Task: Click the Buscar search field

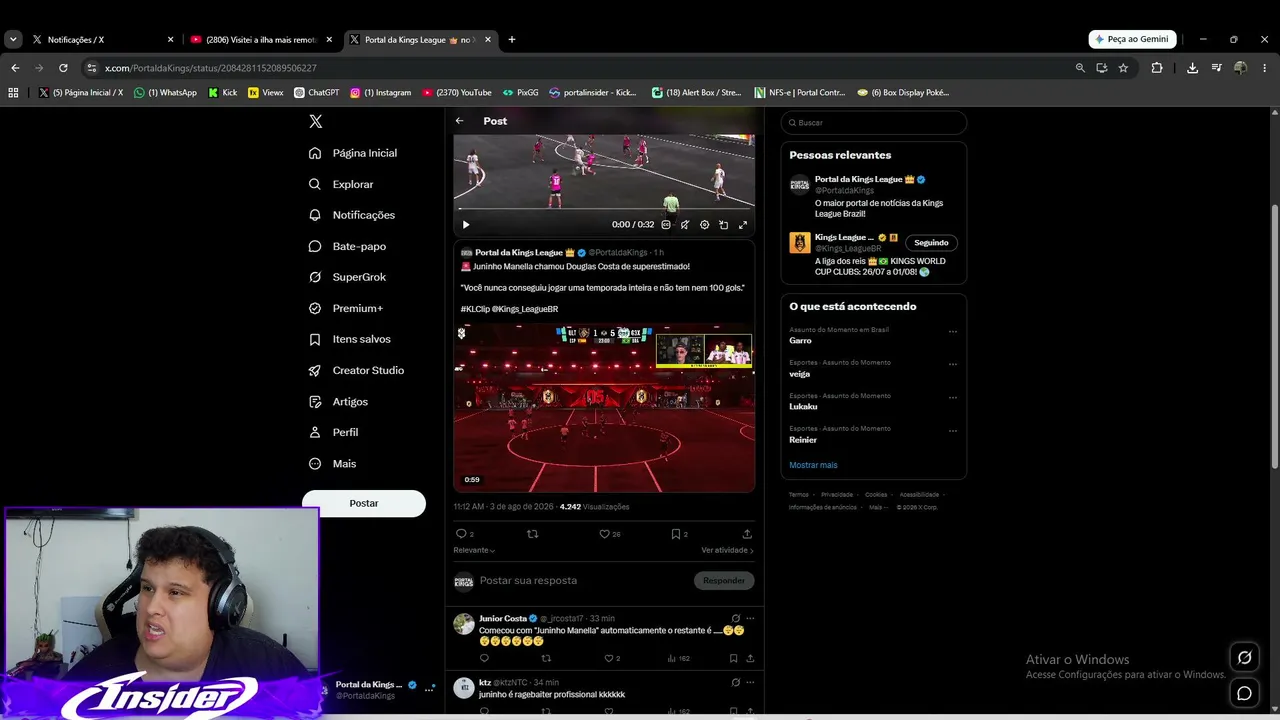Action: (873, 123)
